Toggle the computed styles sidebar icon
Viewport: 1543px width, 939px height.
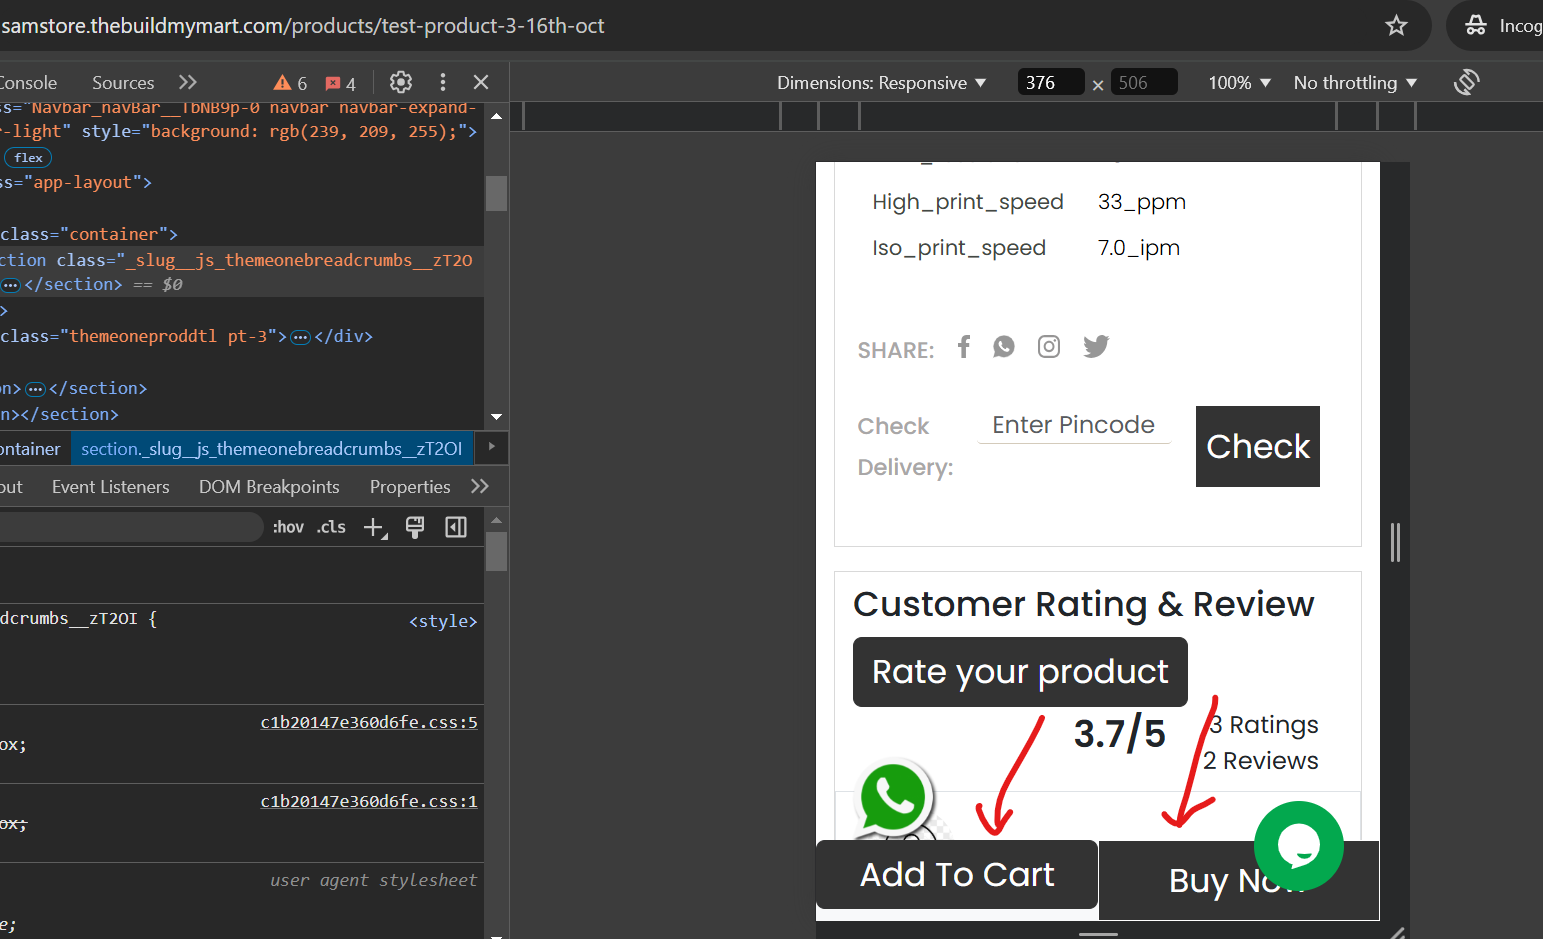tap(456, 527)
